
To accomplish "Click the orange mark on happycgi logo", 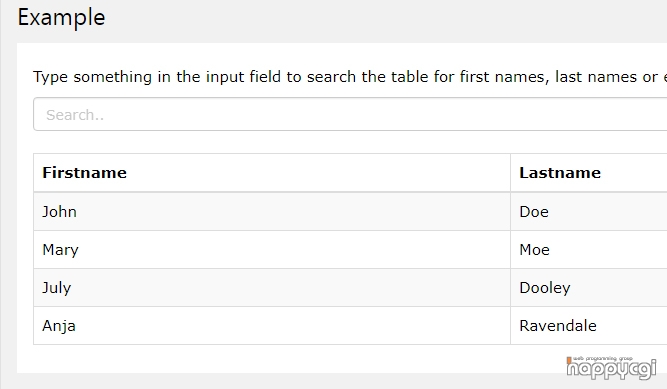I will [569, 360].
